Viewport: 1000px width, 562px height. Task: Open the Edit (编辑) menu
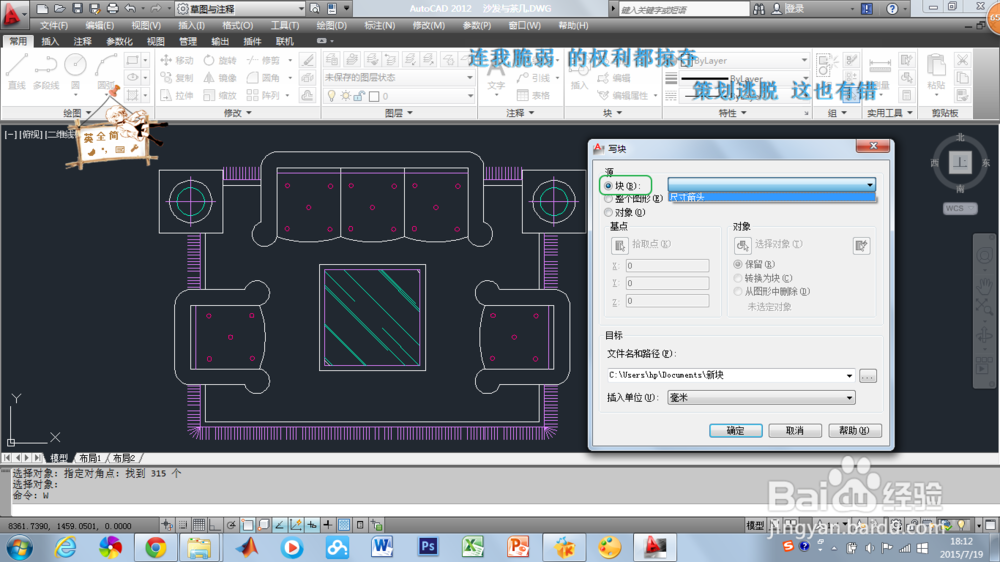(x=99, y=26)
